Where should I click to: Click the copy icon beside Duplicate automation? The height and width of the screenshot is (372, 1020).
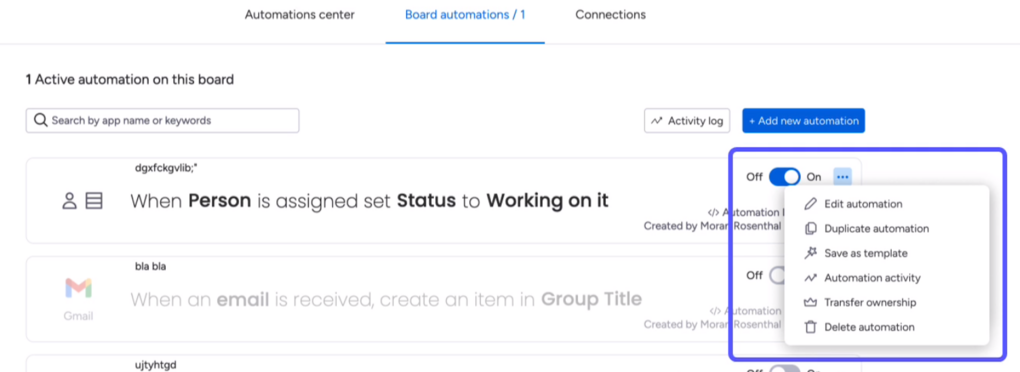pyautogui.click(x=810, y=229)
